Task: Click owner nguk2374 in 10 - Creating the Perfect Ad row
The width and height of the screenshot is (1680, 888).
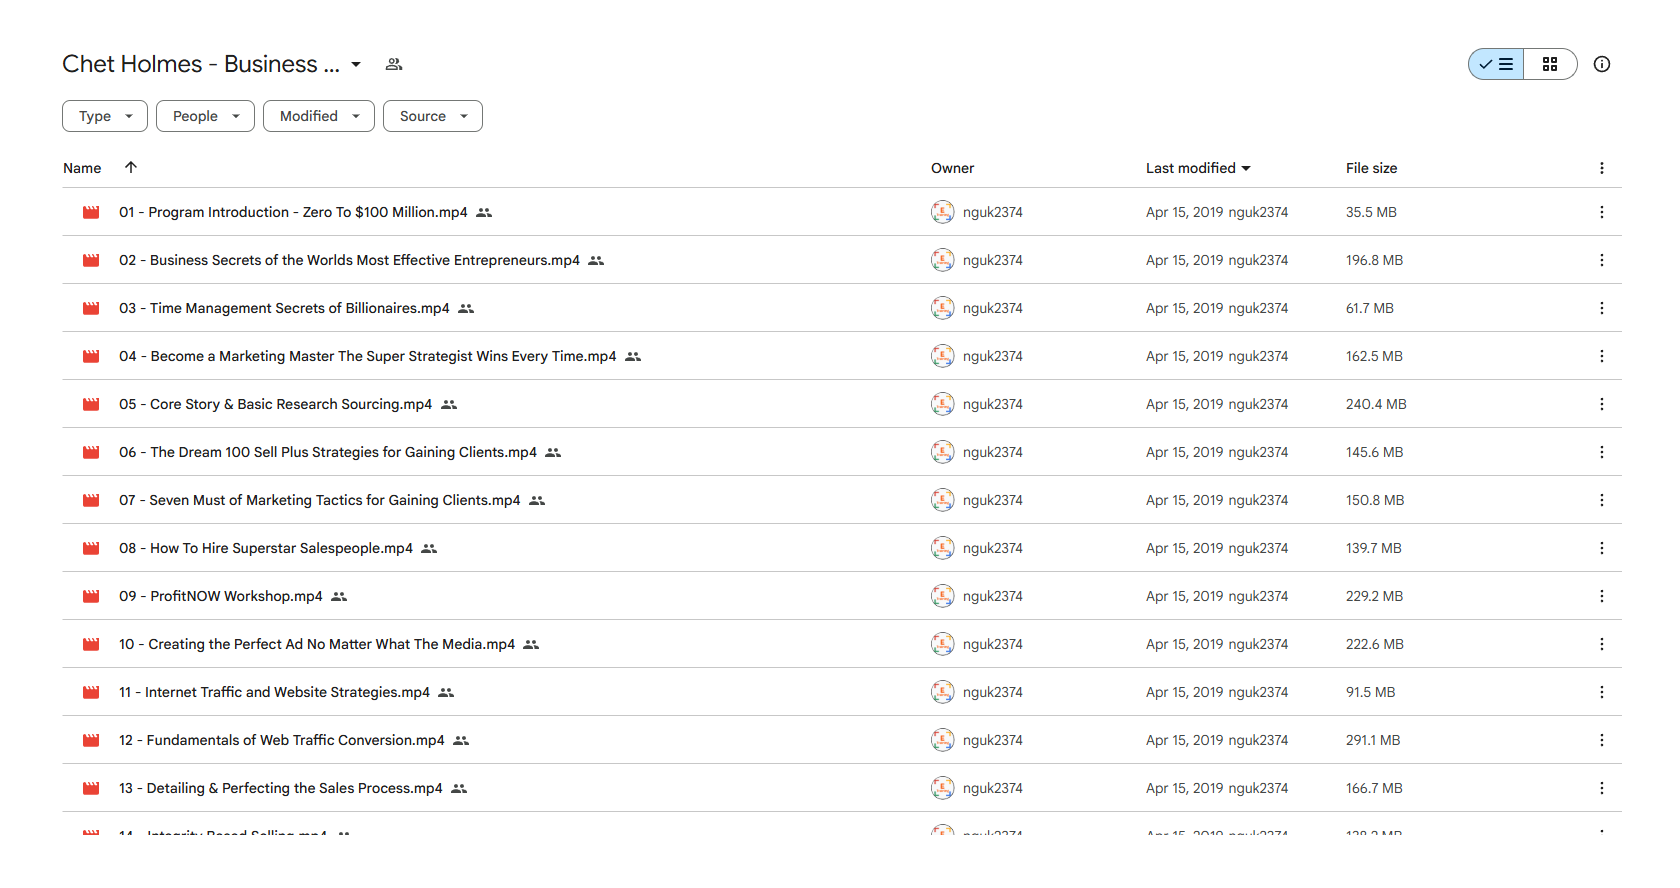Action: [993, 644]
